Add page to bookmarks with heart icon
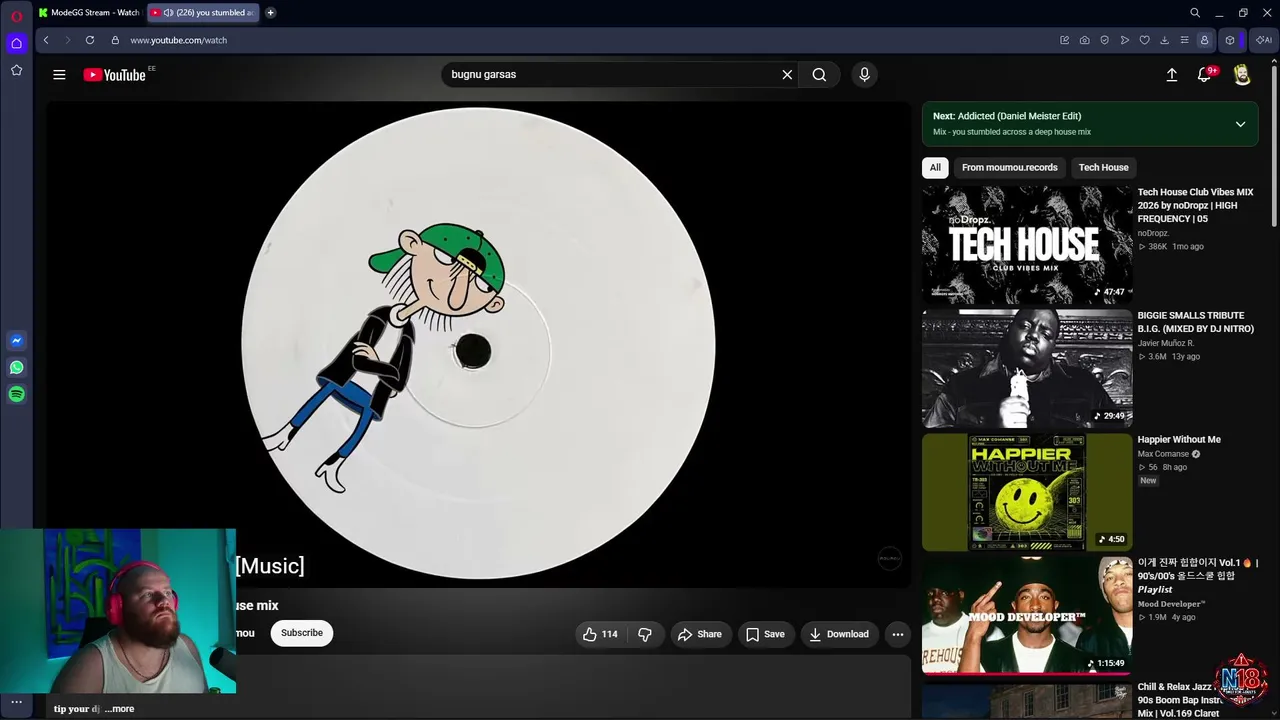Viewport: 1280px width, 720px height. pyautogui.click(x=1144, y=40)
